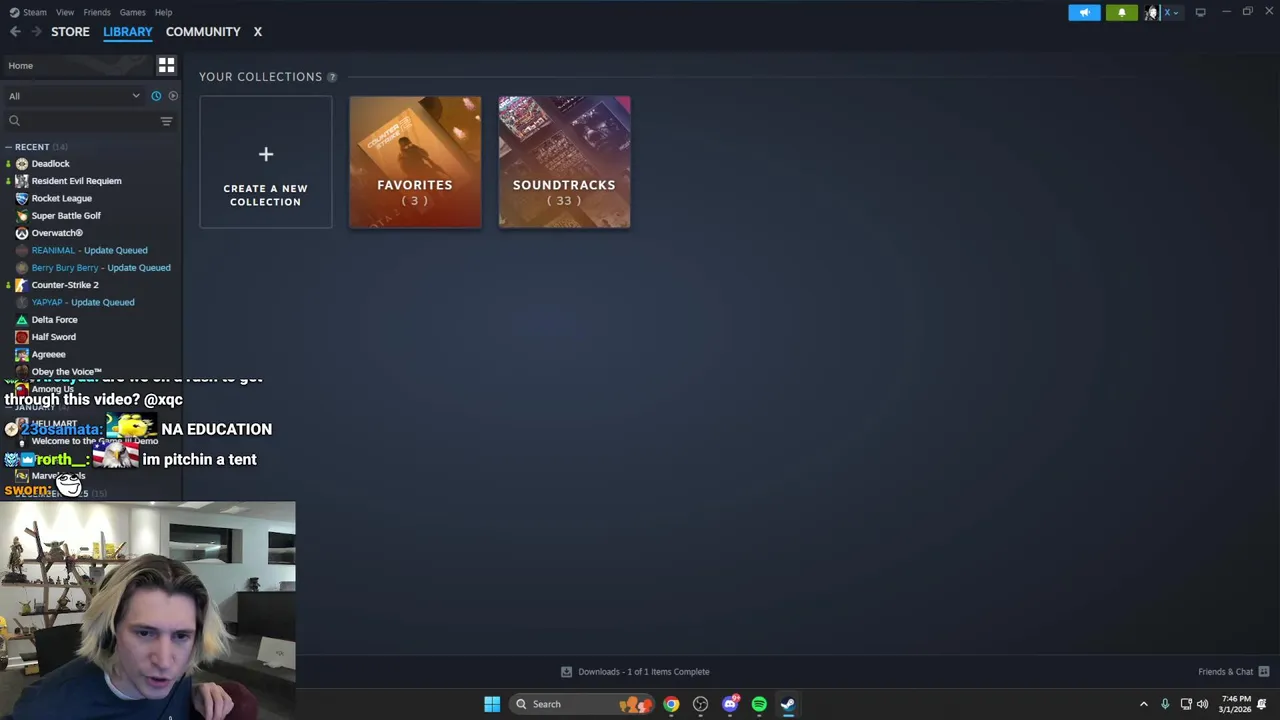Open the volume speaker tray icon
The width and height of the screenshot is (1280, 720).
coord(1203,704)
